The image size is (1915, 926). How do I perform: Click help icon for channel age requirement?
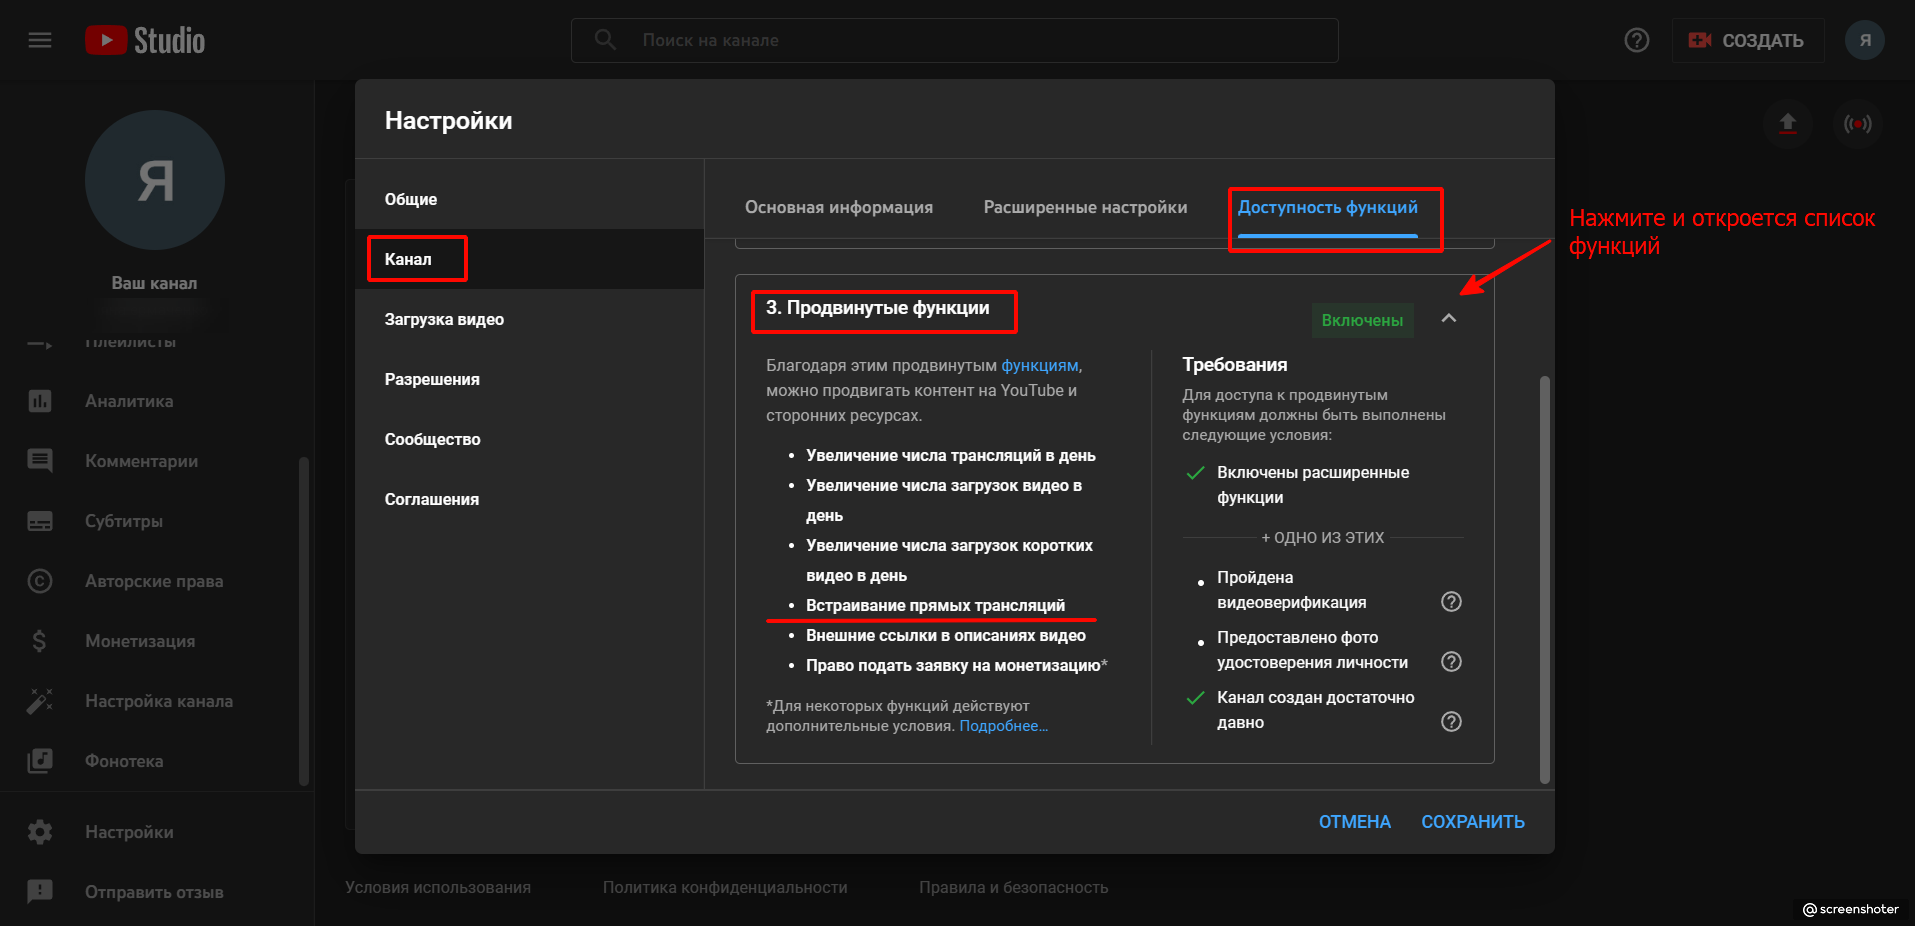[1451, 721]
